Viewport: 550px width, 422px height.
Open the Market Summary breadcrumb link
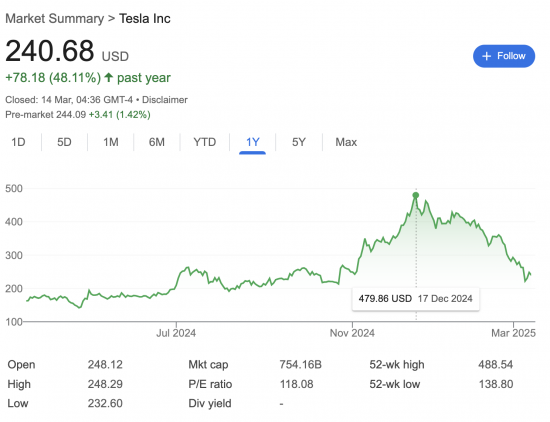pos(54,19)
